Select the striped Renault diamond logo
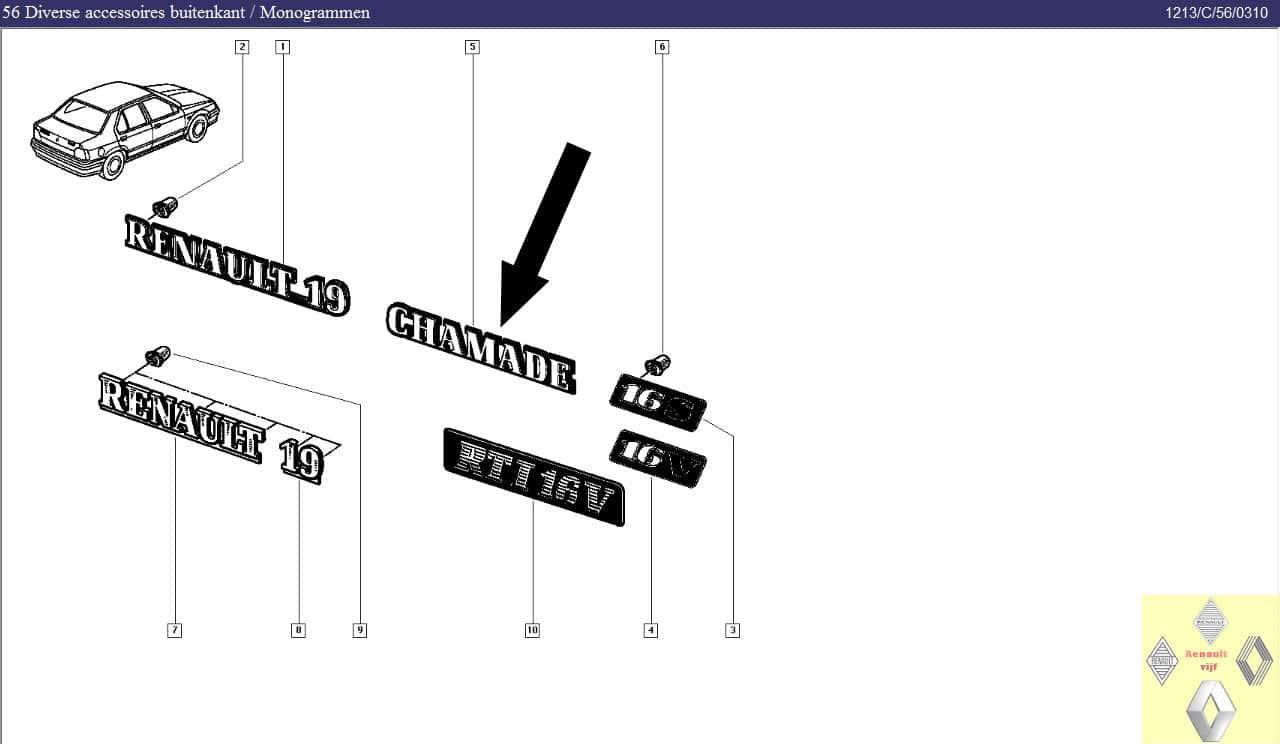1280x744 pixels. (1254, 661)
